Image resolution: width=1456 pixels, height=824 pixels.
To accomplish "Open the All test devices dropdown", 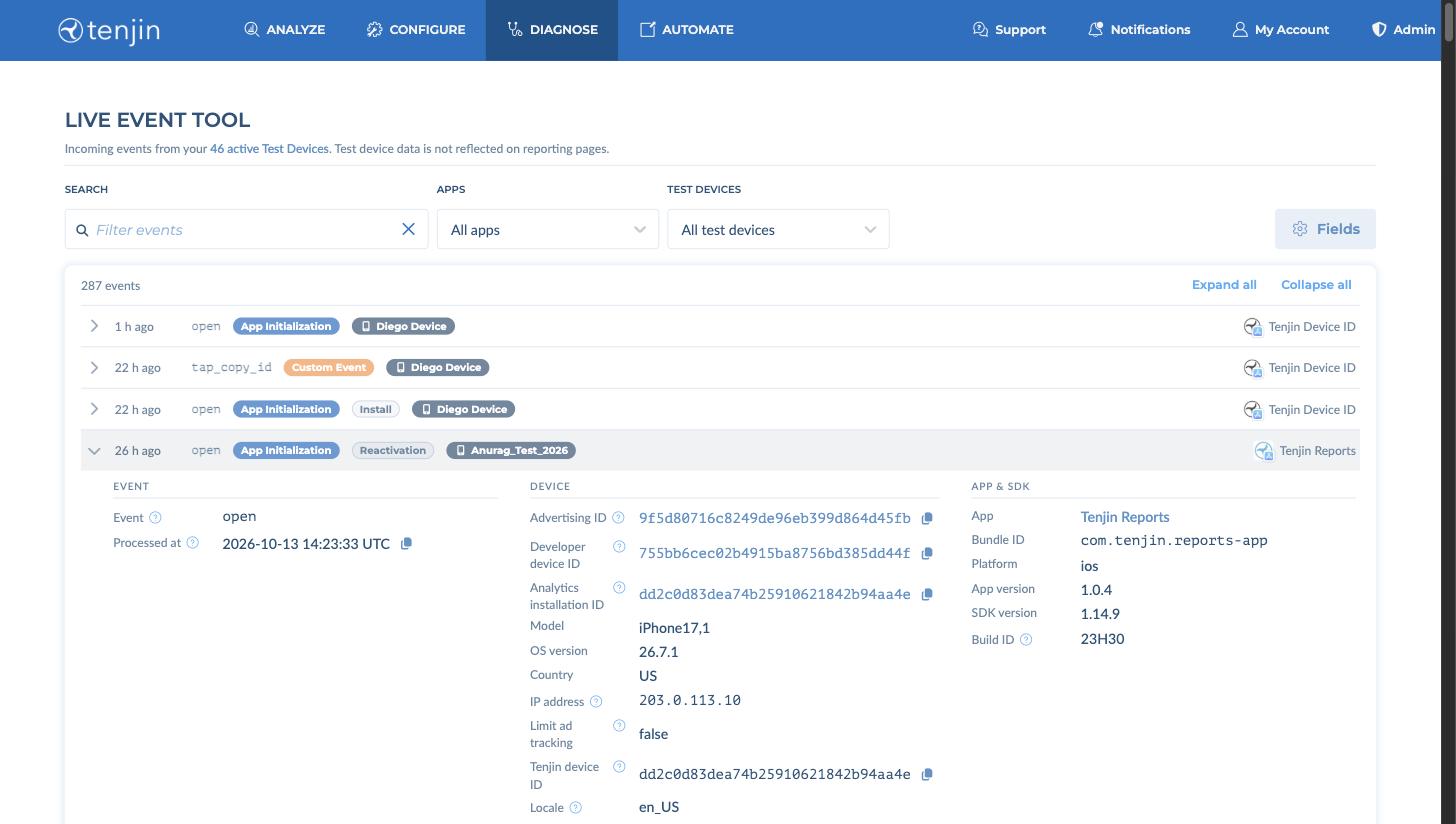I will [778, 229].
